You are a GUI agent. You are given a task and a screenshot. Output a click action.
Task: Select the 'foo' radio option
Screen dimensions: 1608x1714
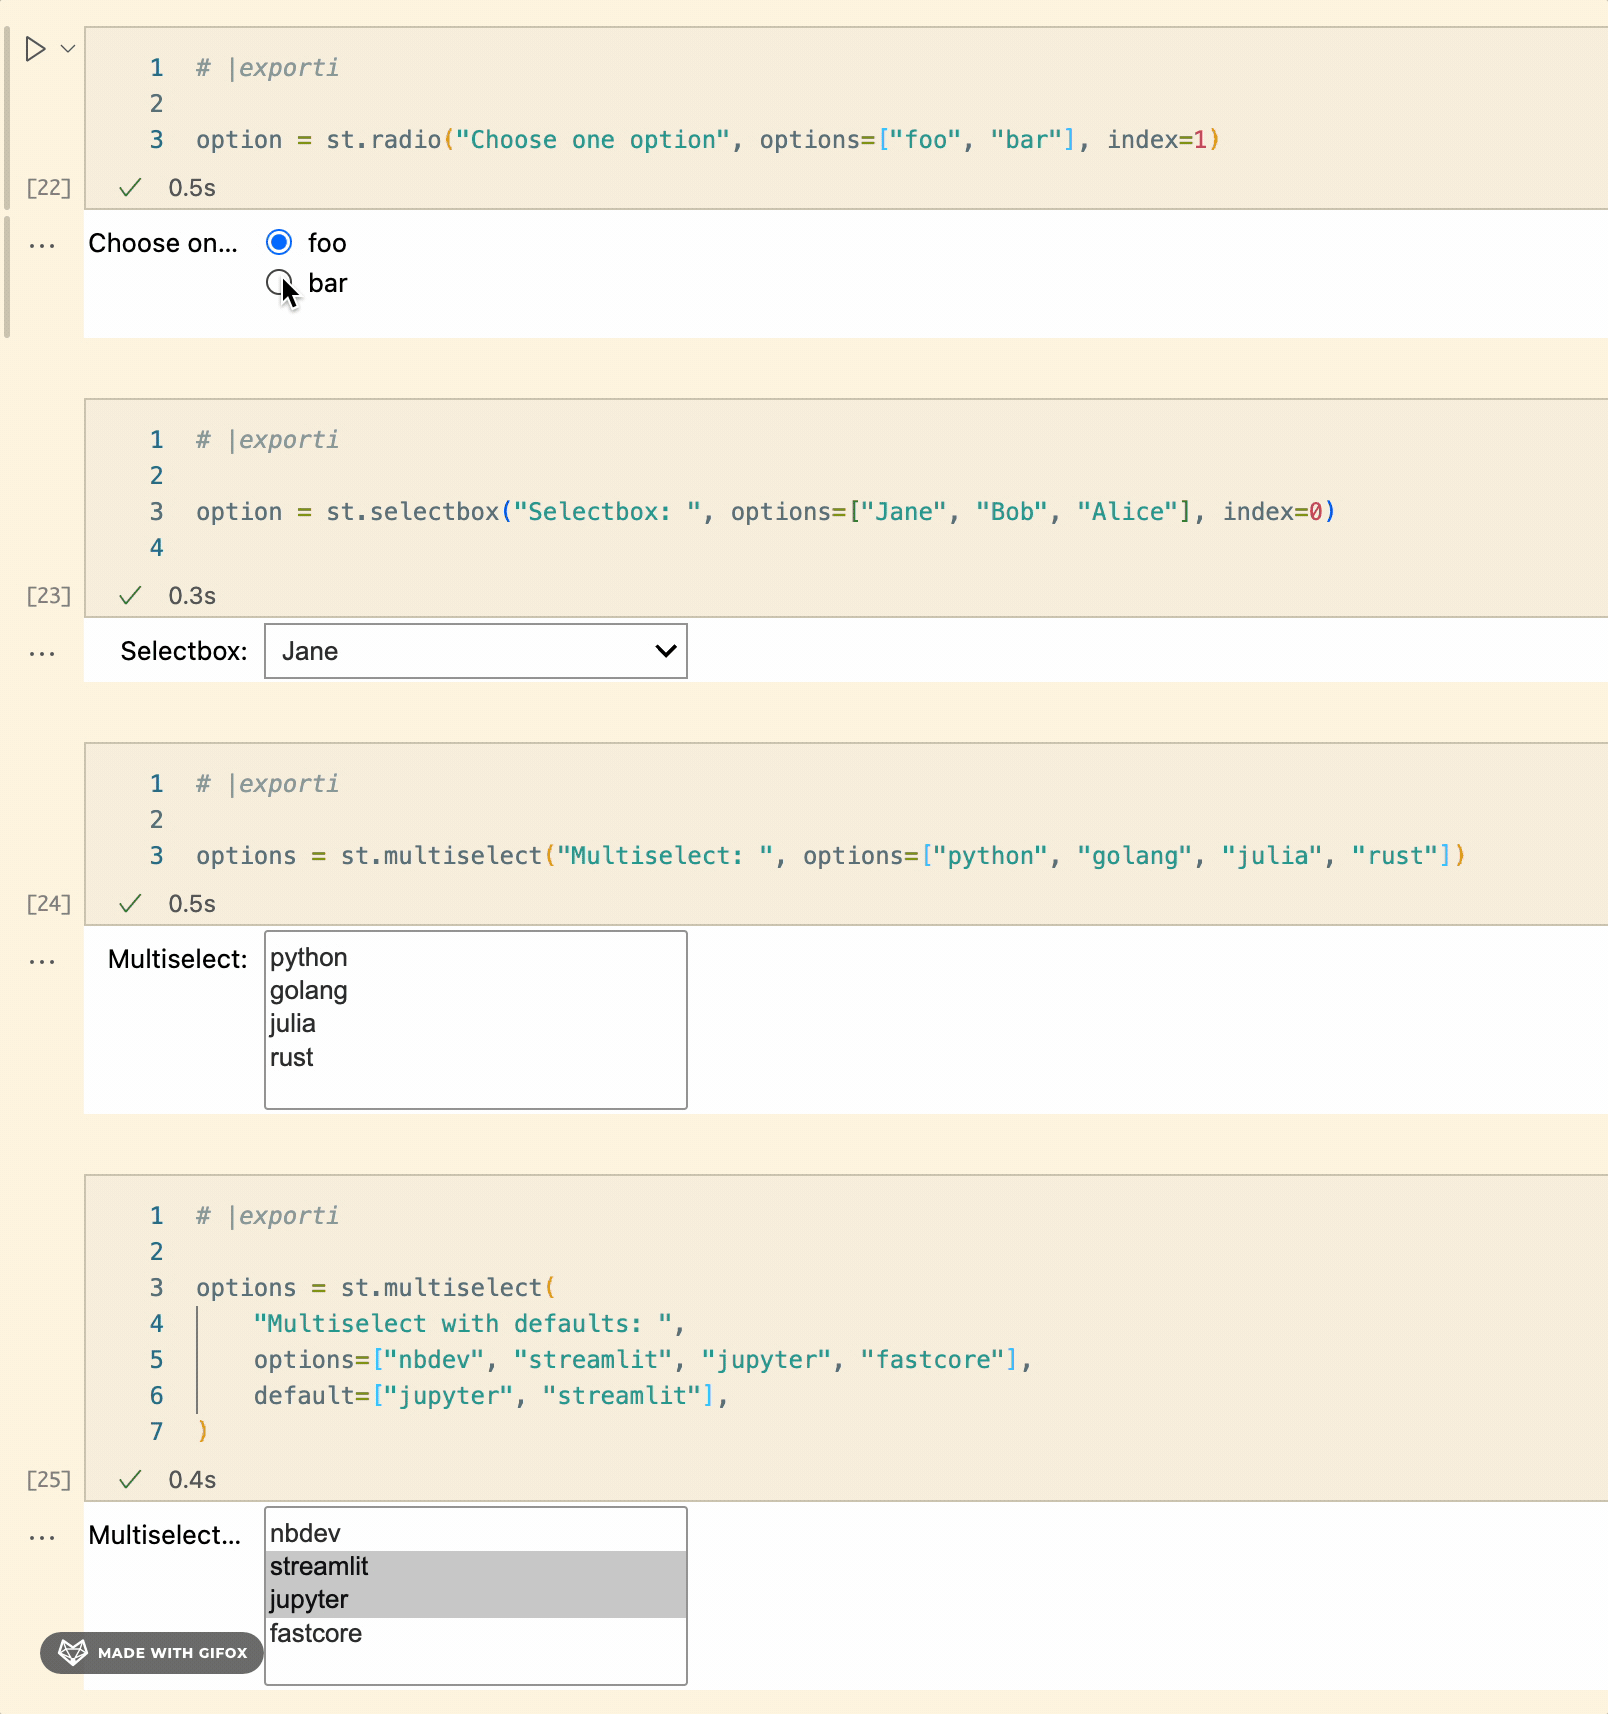280,242
